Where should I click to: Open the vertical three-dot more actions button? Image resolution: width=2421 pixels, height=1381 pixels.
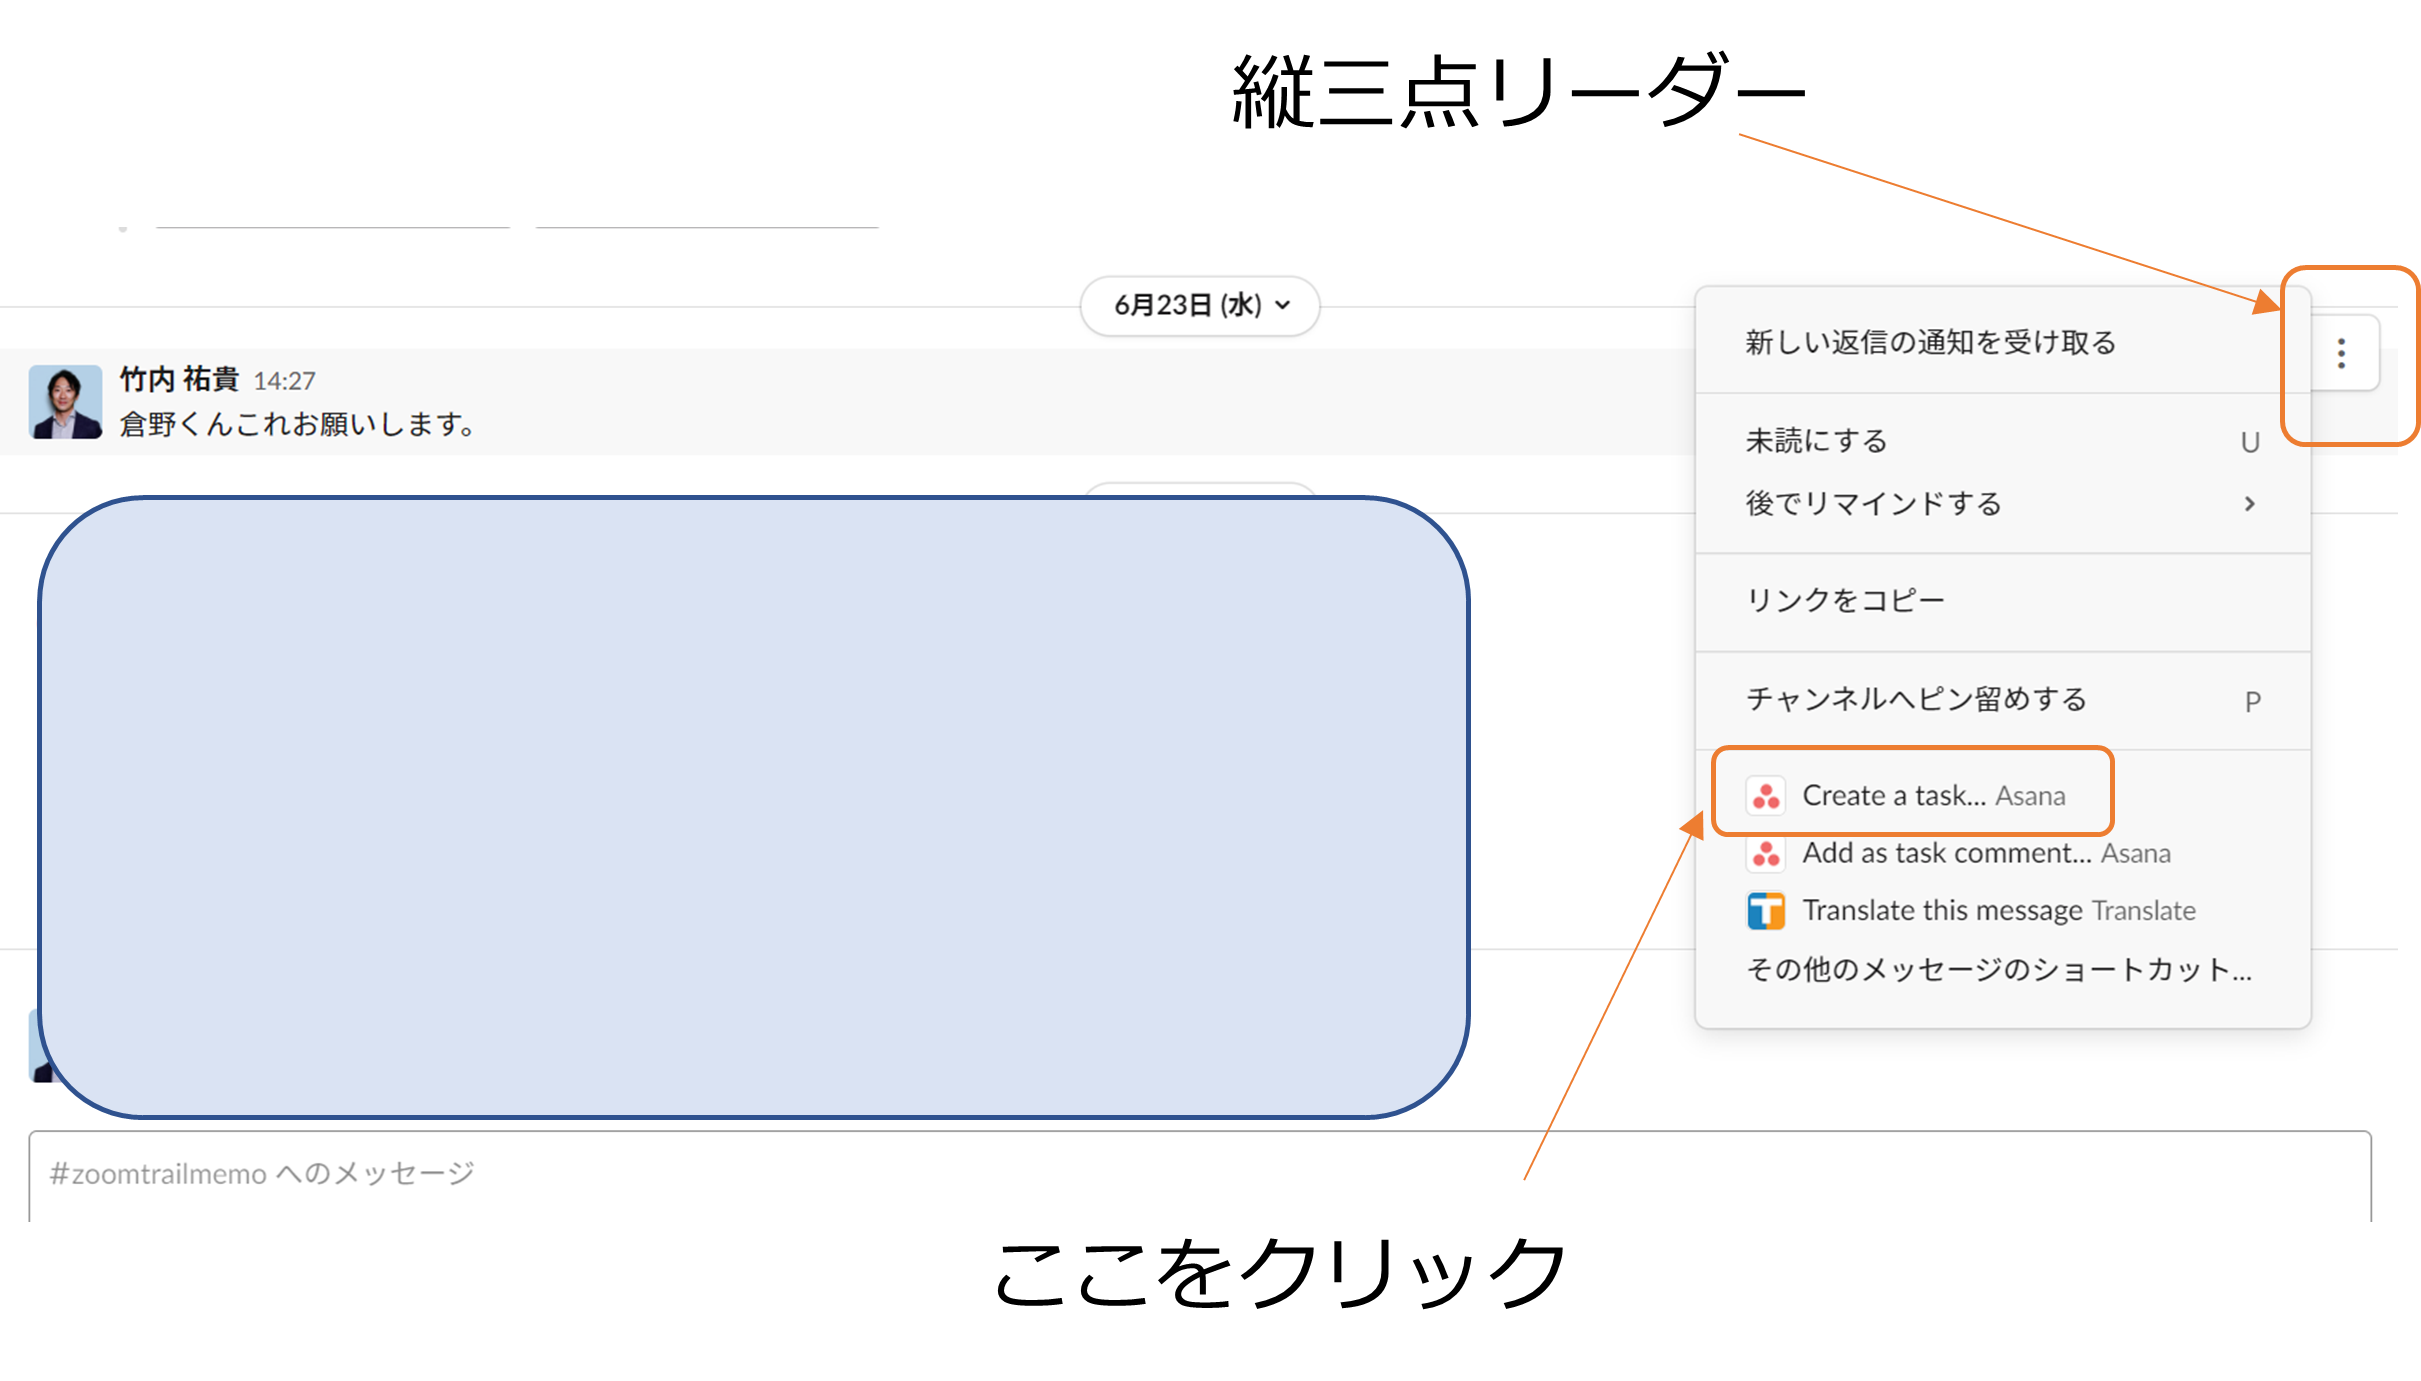(2341, 354)
